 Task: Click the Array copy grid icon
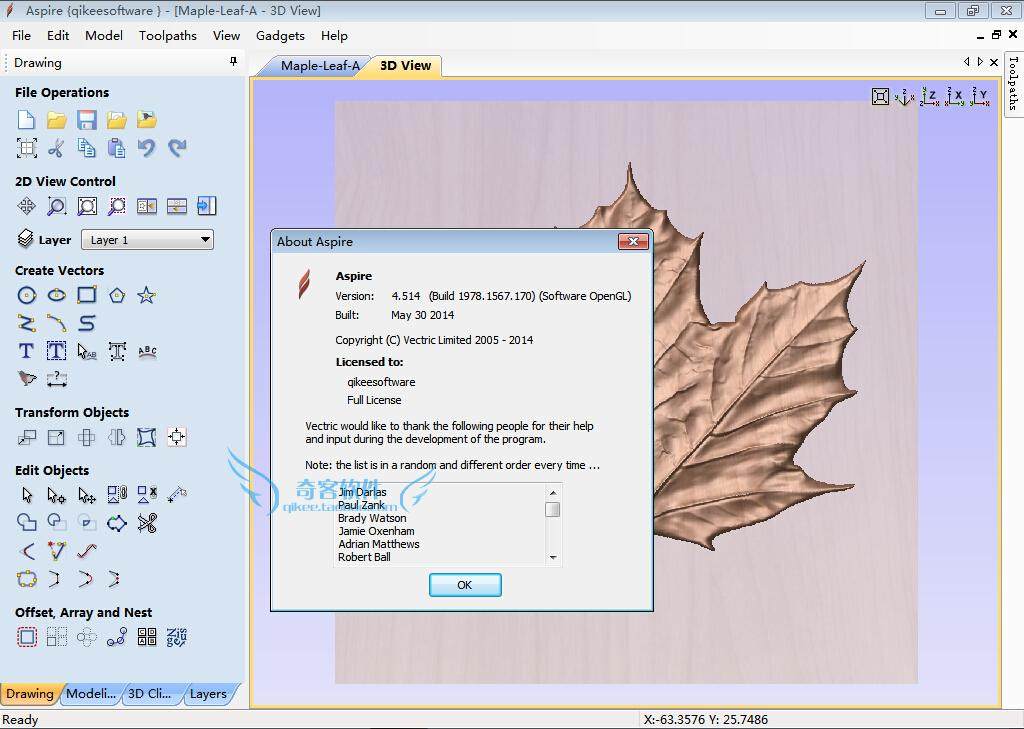click(x=57, y=637)
